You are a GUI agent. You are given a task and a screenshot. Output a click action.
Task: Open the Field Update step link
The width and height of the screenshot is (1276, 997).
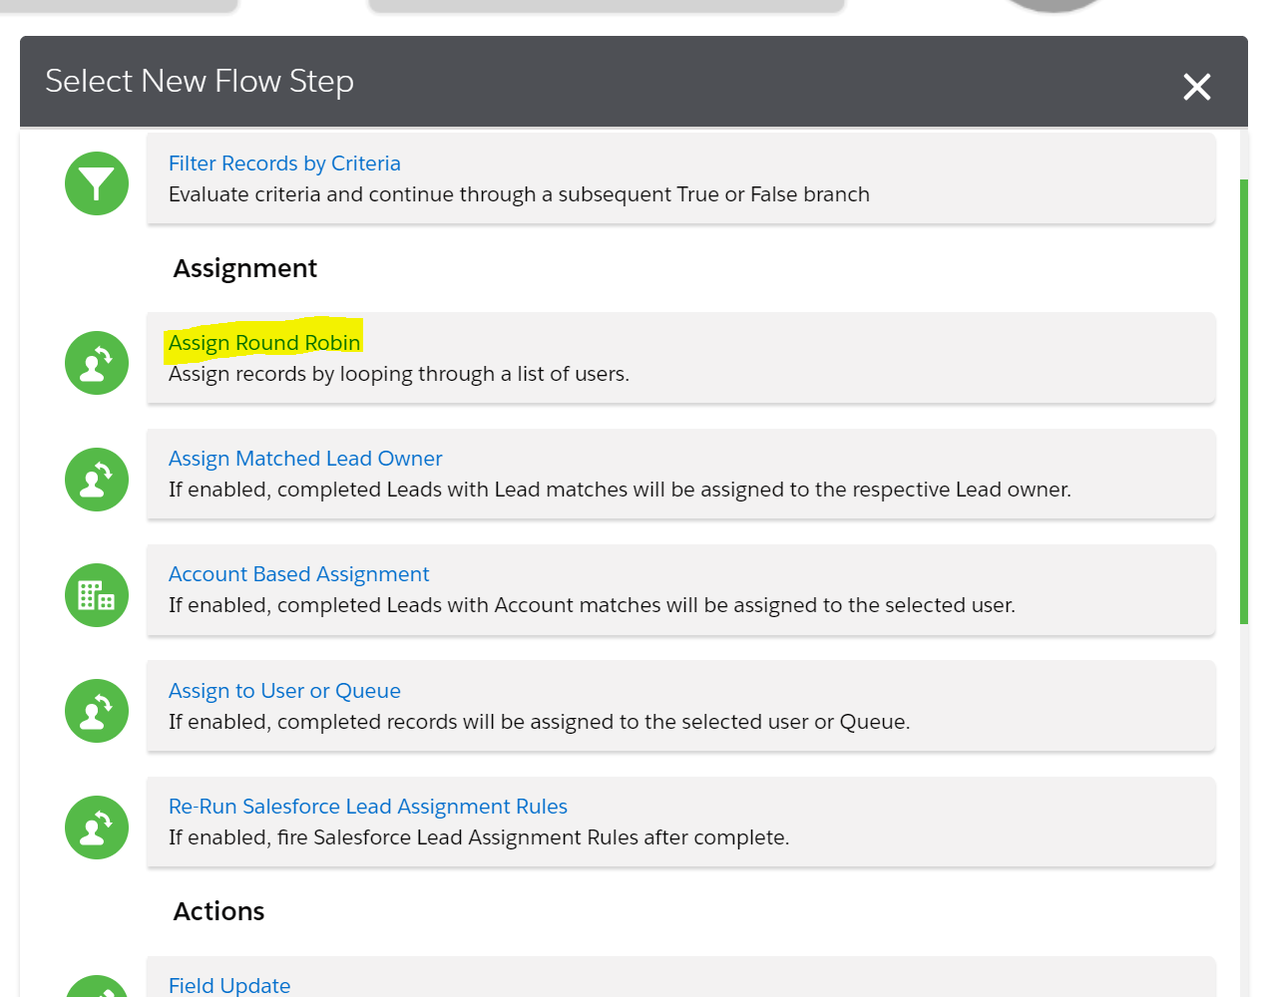229,986
